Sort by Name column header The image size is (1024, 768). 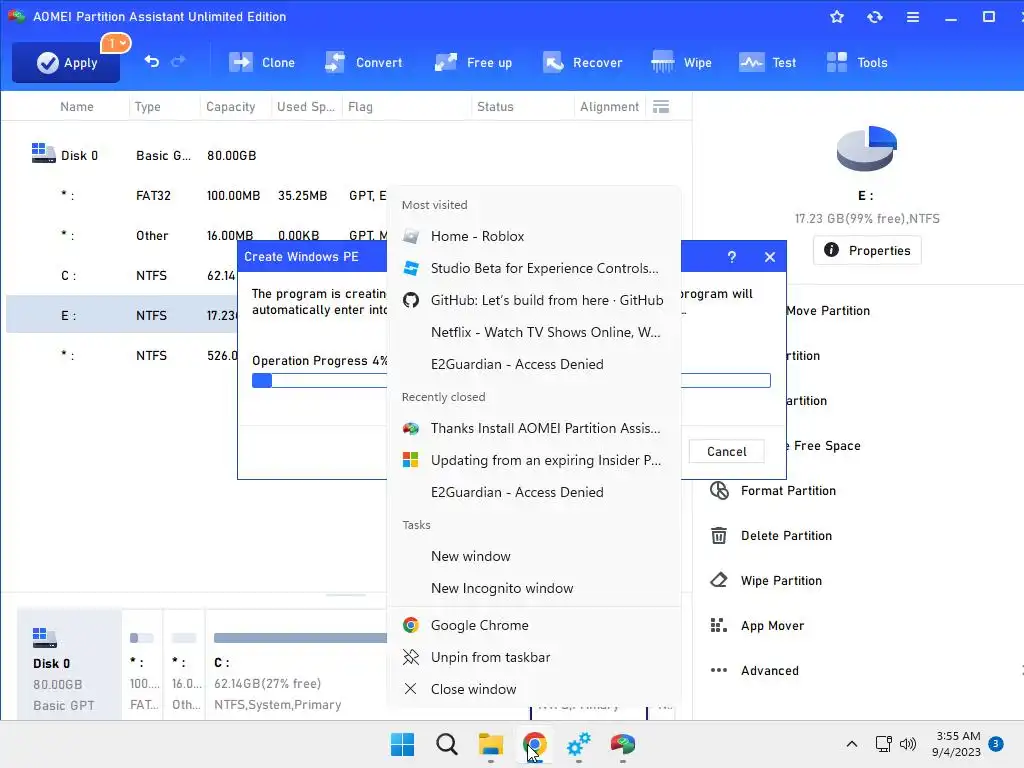[x=76, y=106]
